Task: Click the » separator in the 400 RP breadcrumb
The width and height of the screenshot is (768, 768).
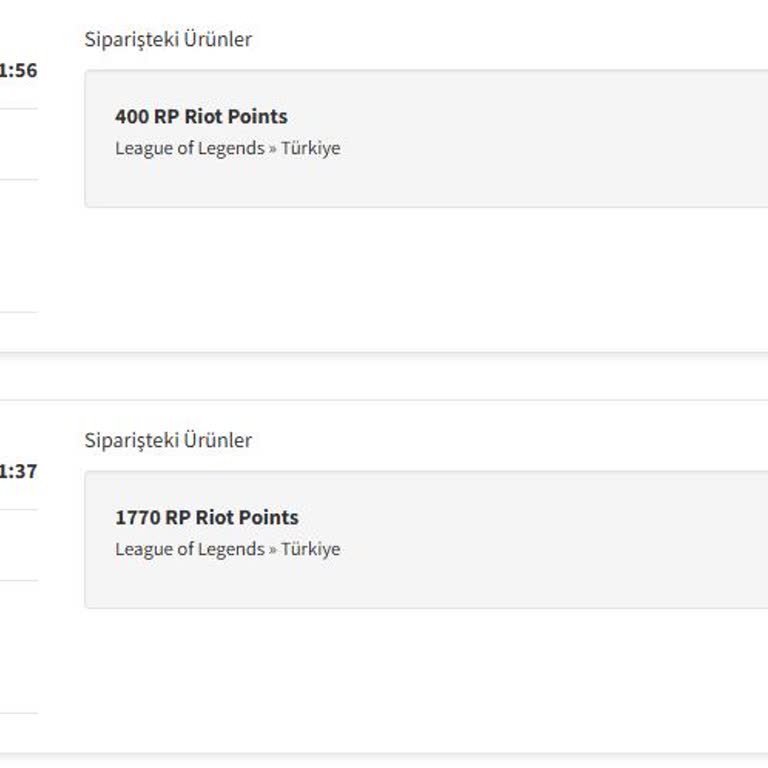Action: 272,149
